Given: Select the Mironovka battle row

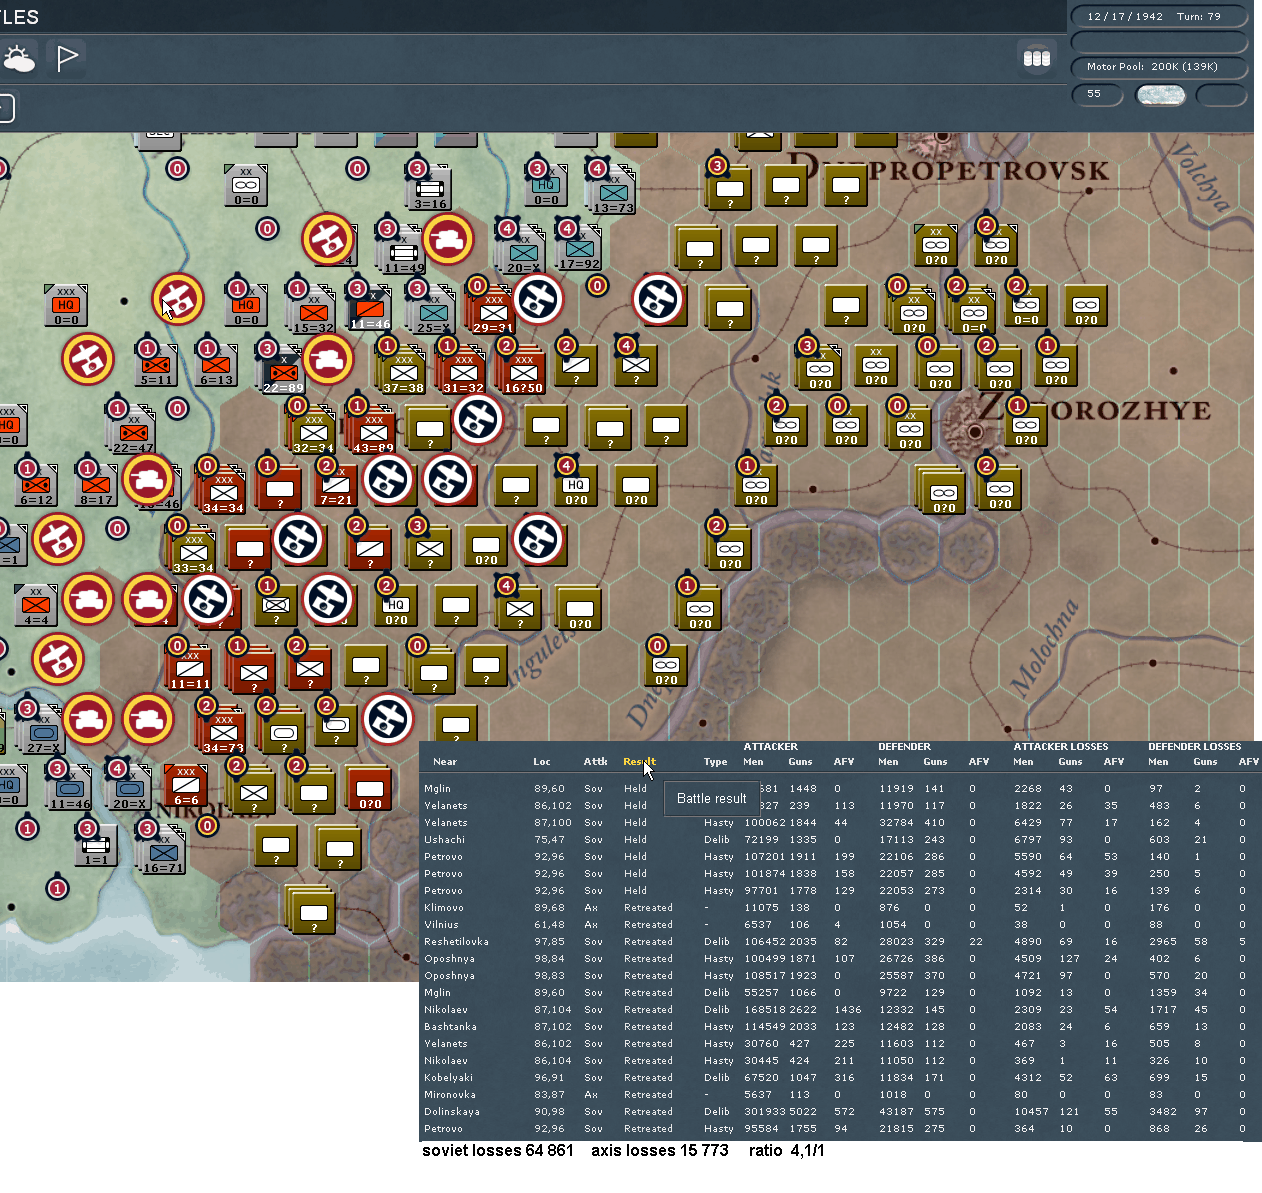Looking at the screenshot, I should click(x=840, y=1095).
